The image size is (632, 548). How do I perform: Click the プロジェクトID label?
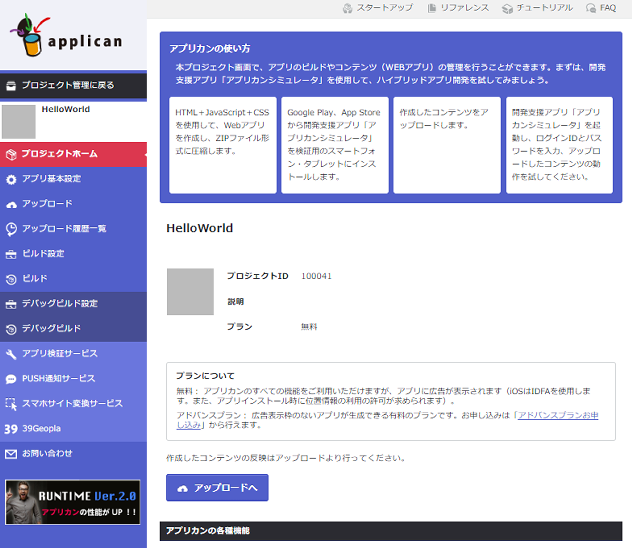[x=258, y=276]
